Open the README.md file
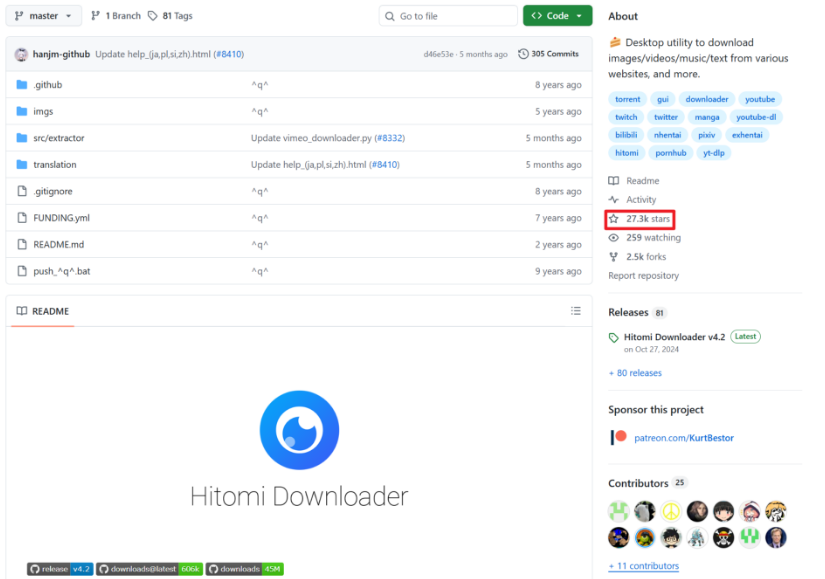 58,244
